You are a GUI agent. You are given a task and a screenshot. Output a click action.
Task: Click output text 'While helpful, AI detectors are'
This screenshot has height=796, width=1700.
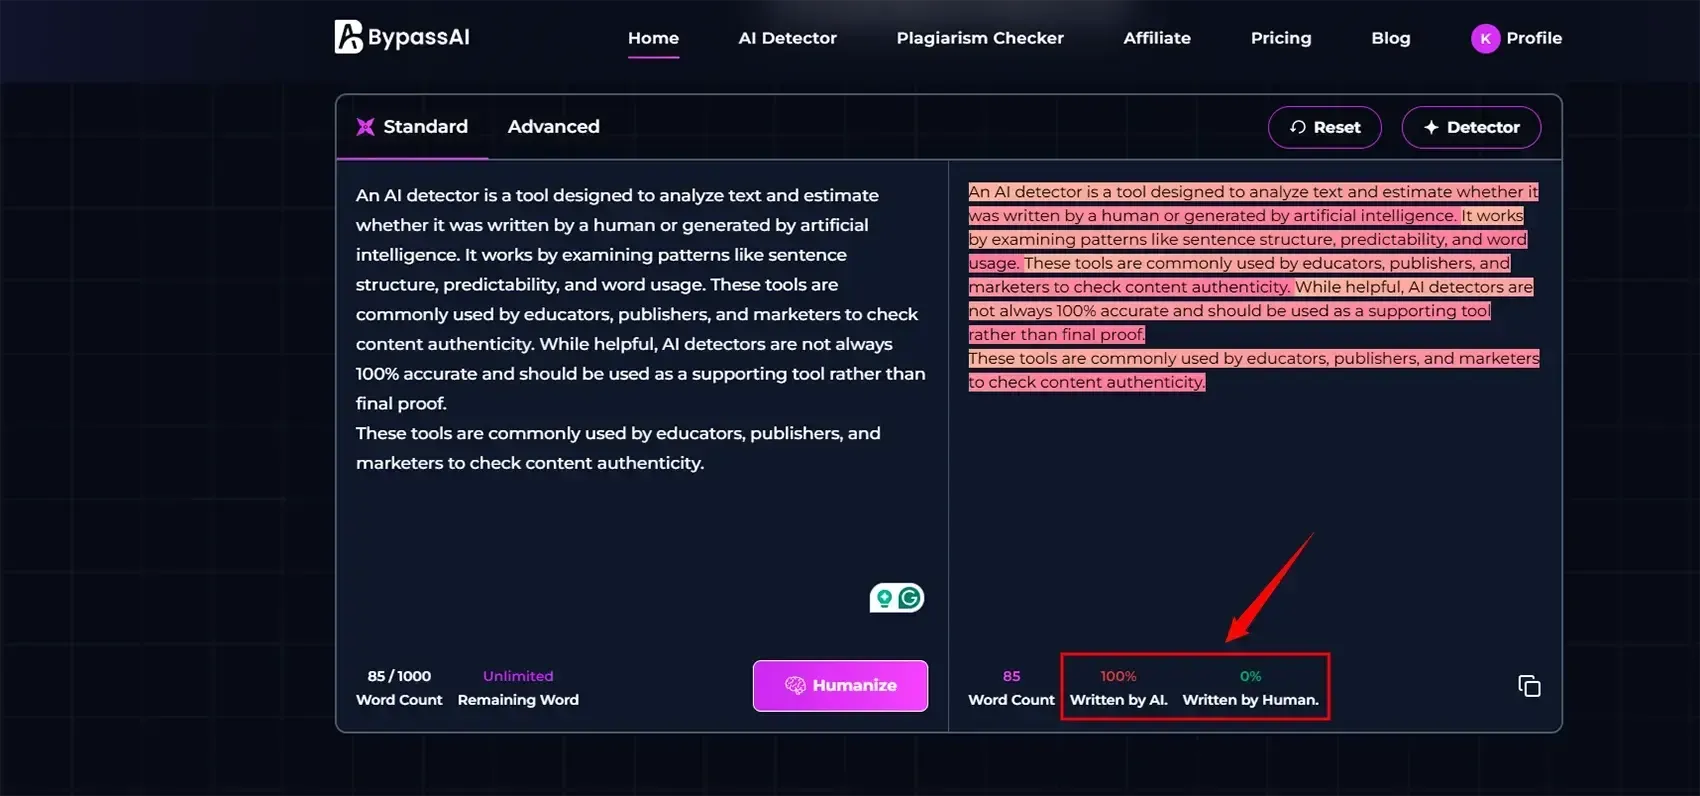(1414, 287)
